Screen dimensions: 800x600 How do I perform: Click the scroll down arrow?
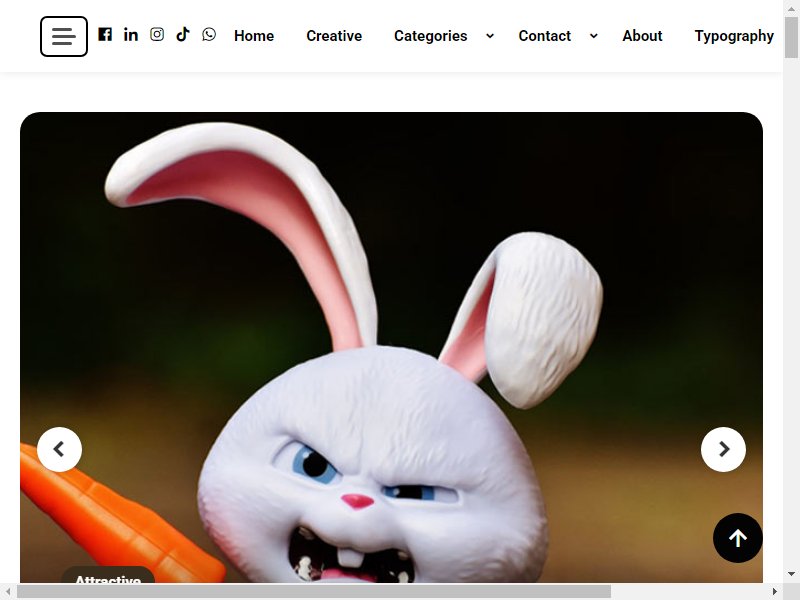coord(791,574)
